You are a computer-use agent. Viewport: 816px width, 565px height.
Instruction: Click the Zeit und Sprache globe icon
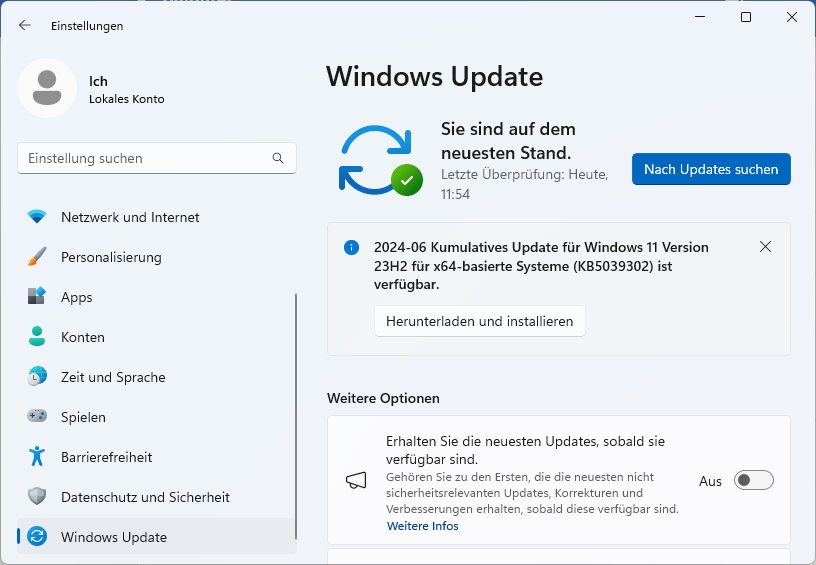point(37,376)
